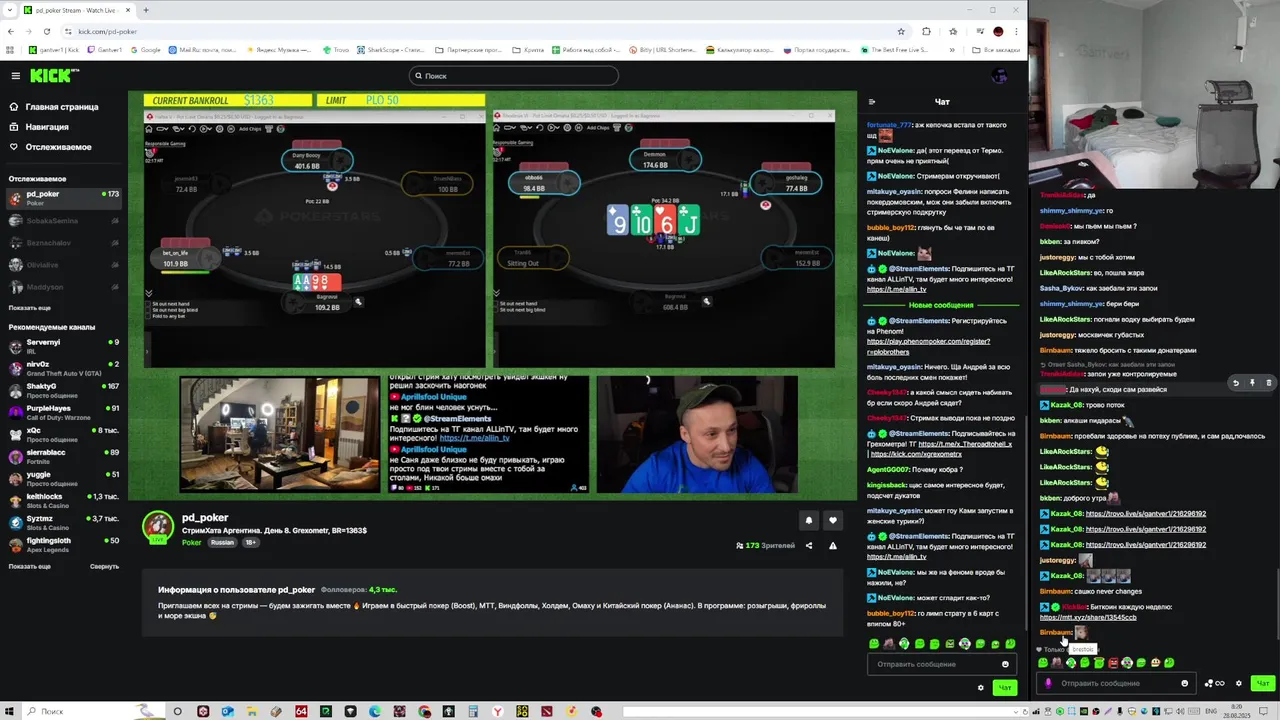Focus the Kick search box labeled Поиск

[514, 76]
